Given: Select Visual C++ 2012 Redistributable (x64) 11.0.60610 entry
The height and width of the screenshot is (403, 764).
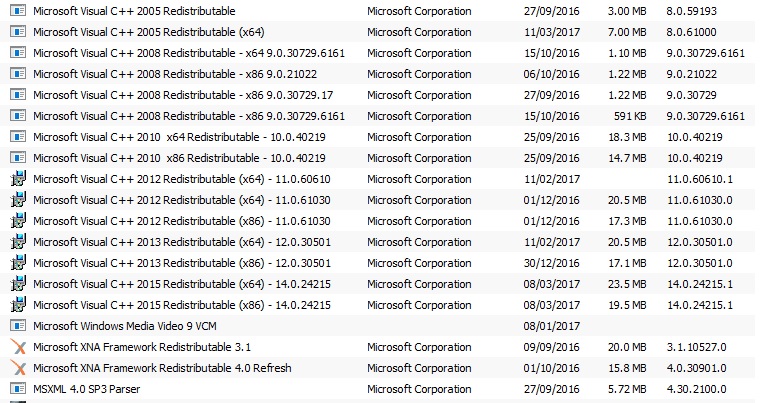Looking at the screenshot, I should pyautogui.click(x=182, y=179).
